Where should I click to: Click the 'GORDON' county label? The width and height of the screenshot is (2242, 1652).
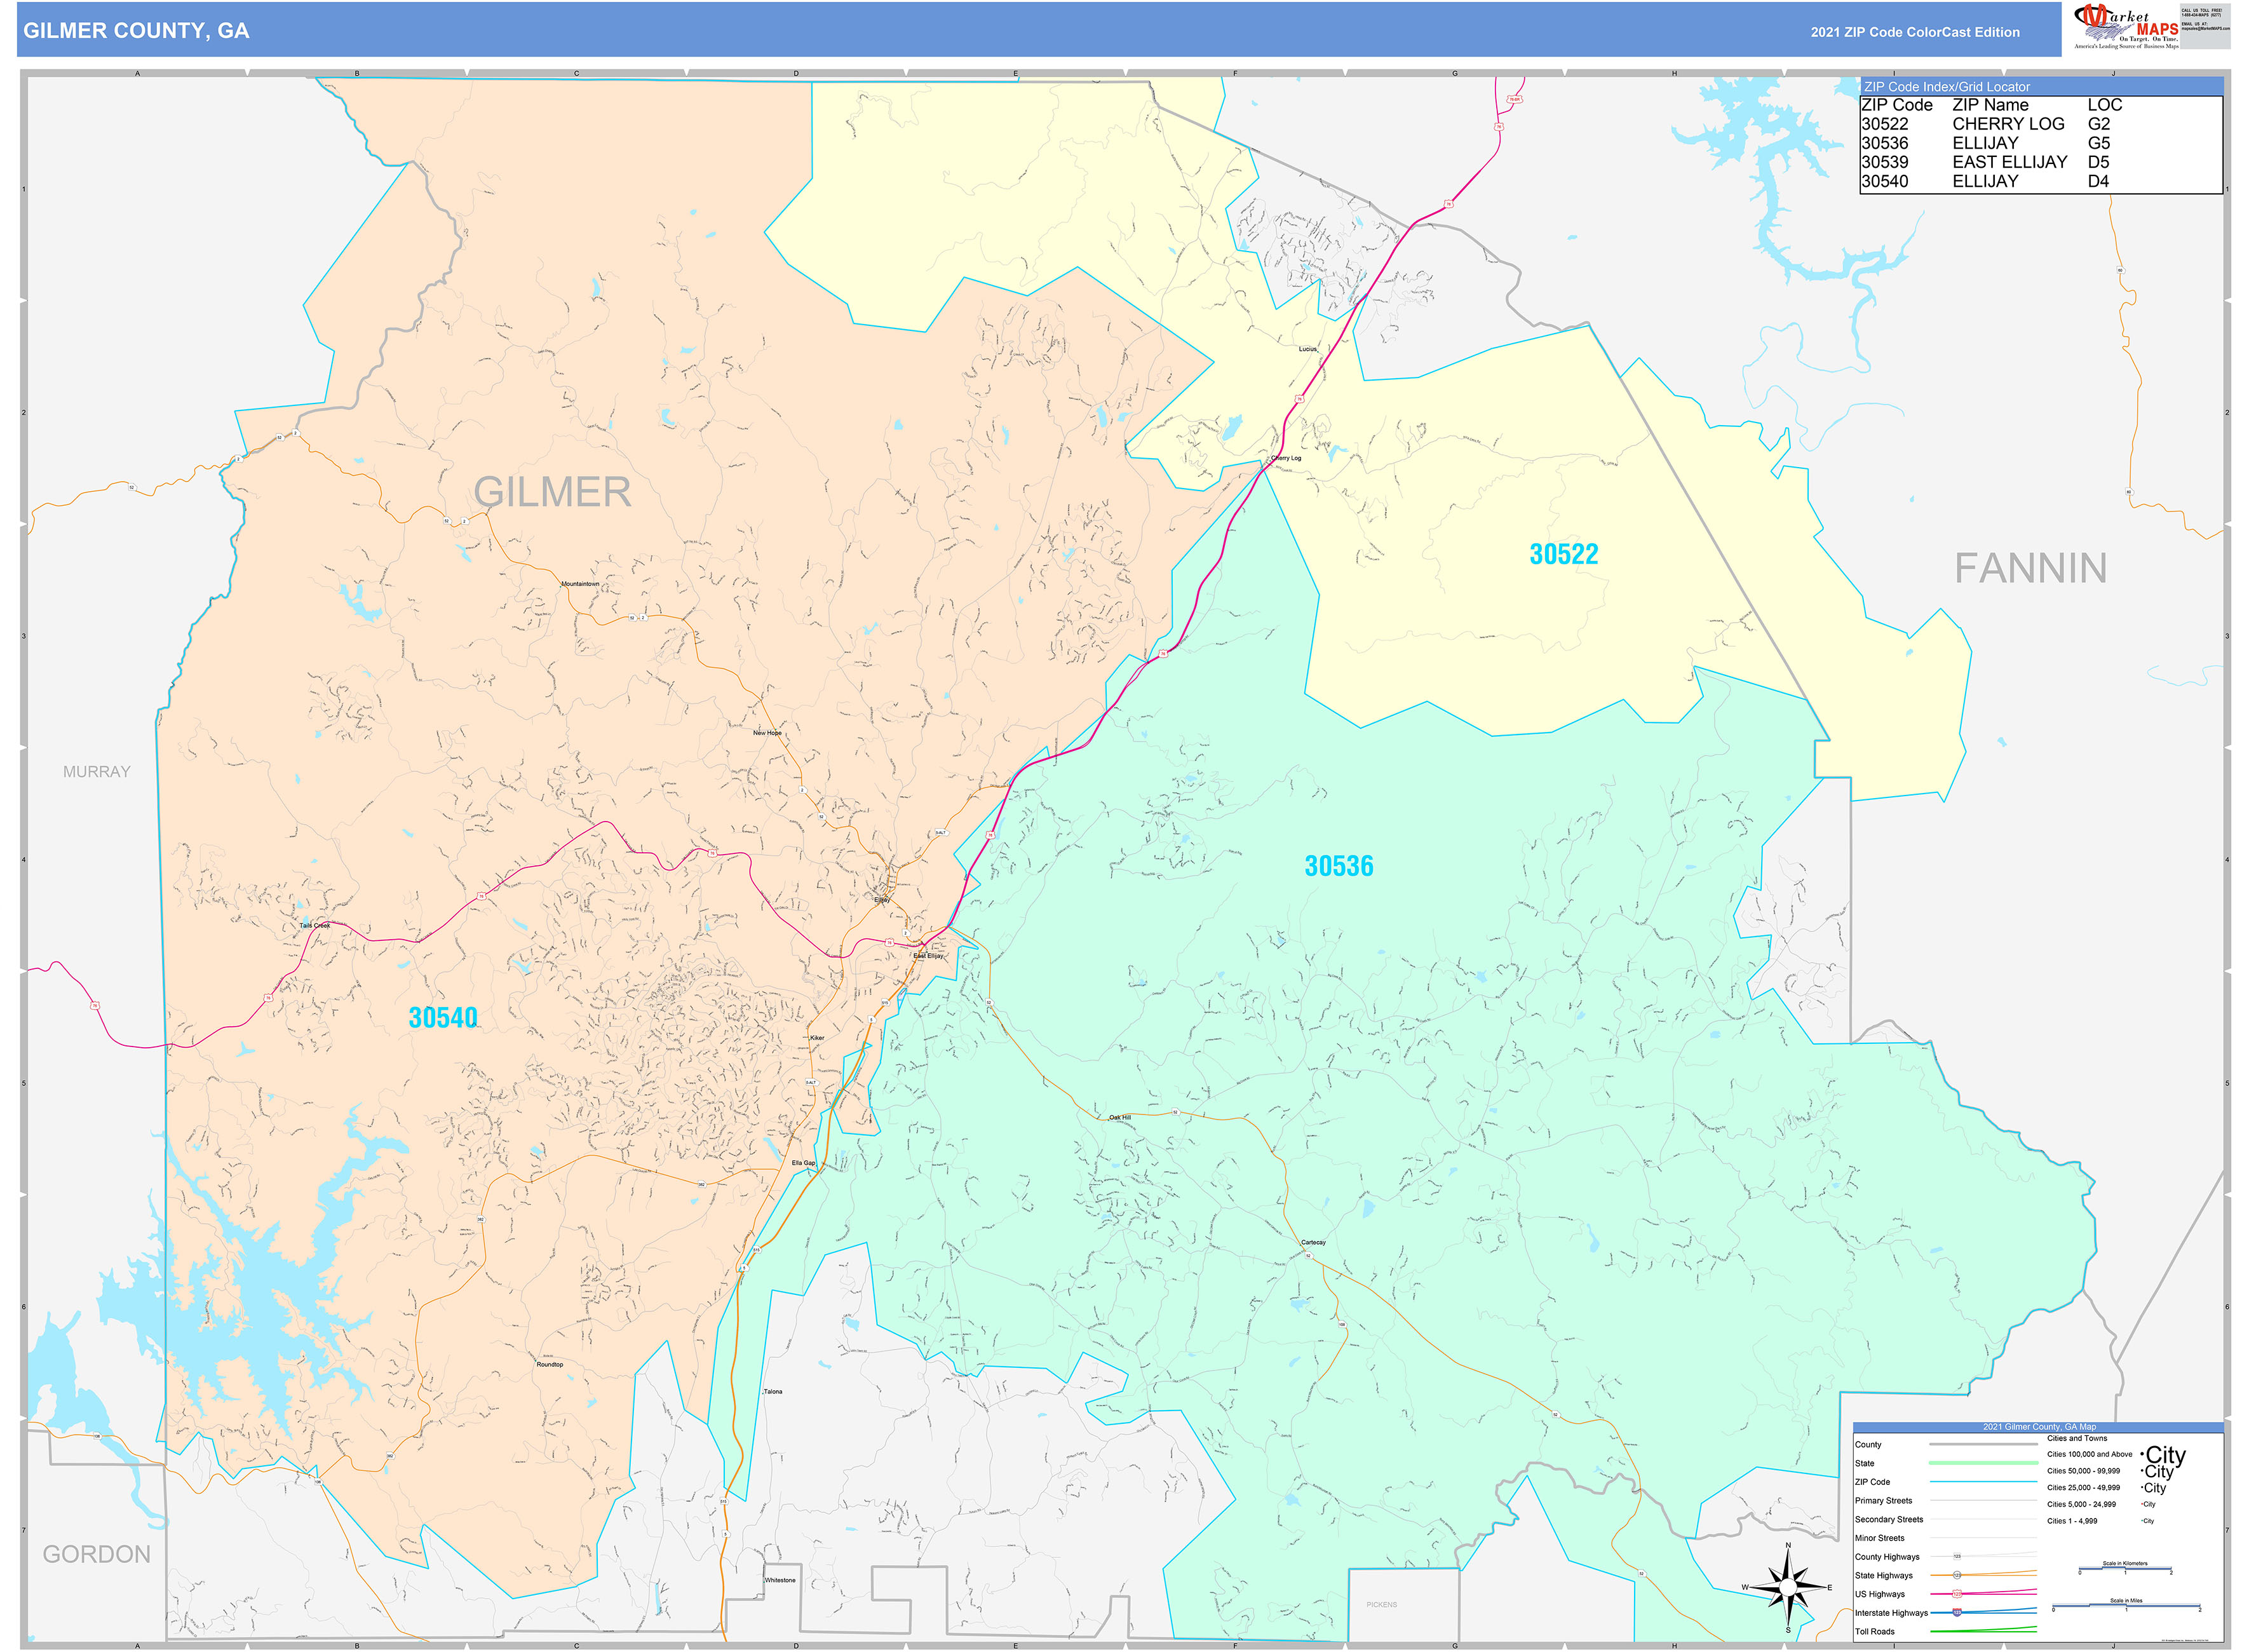point(96,1554)
